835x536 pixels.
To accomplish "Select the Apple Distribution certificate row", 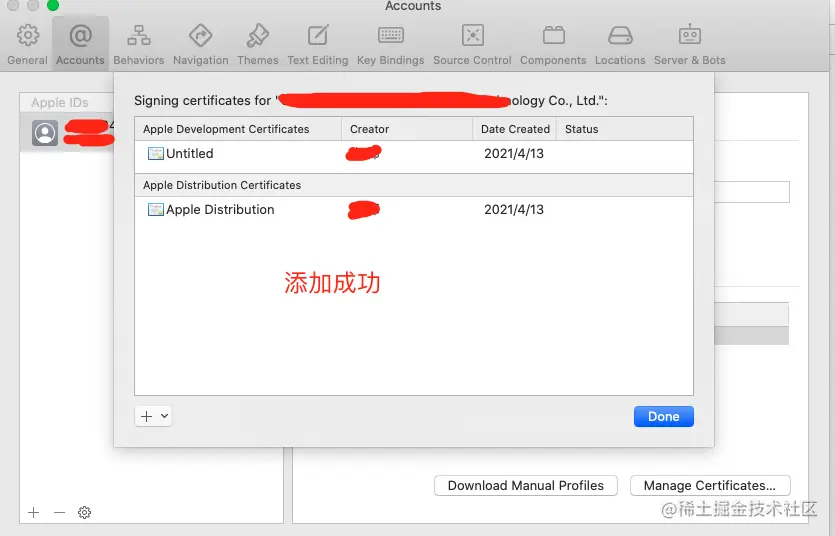I will point(414,210).
